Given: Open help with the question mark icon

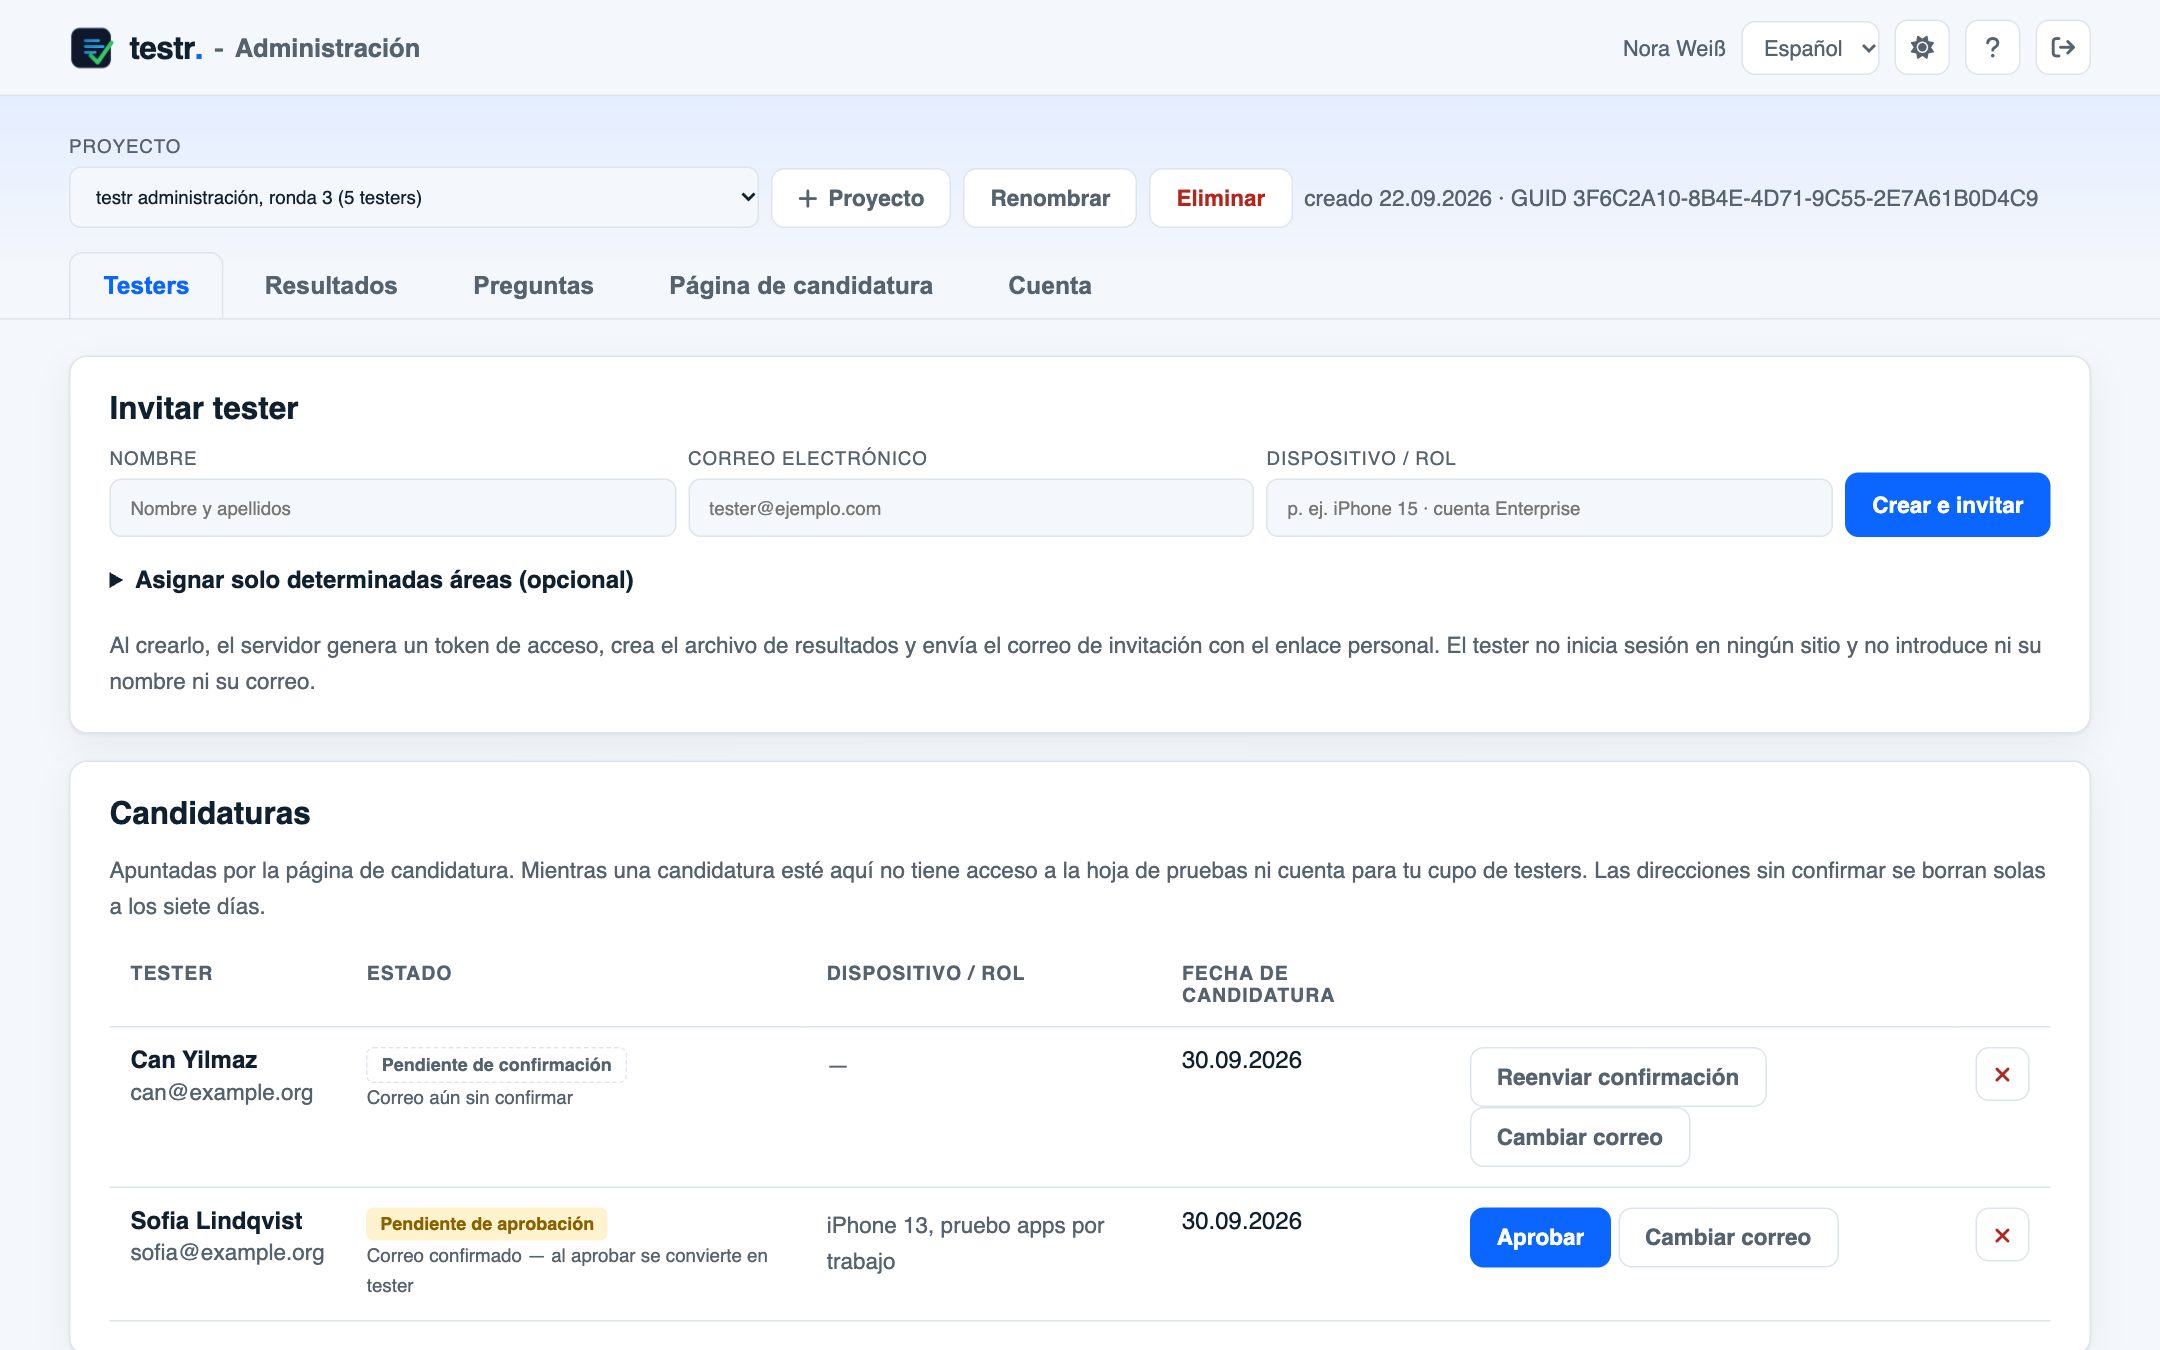Looking at the screenshot, I should pos(1992,47).
